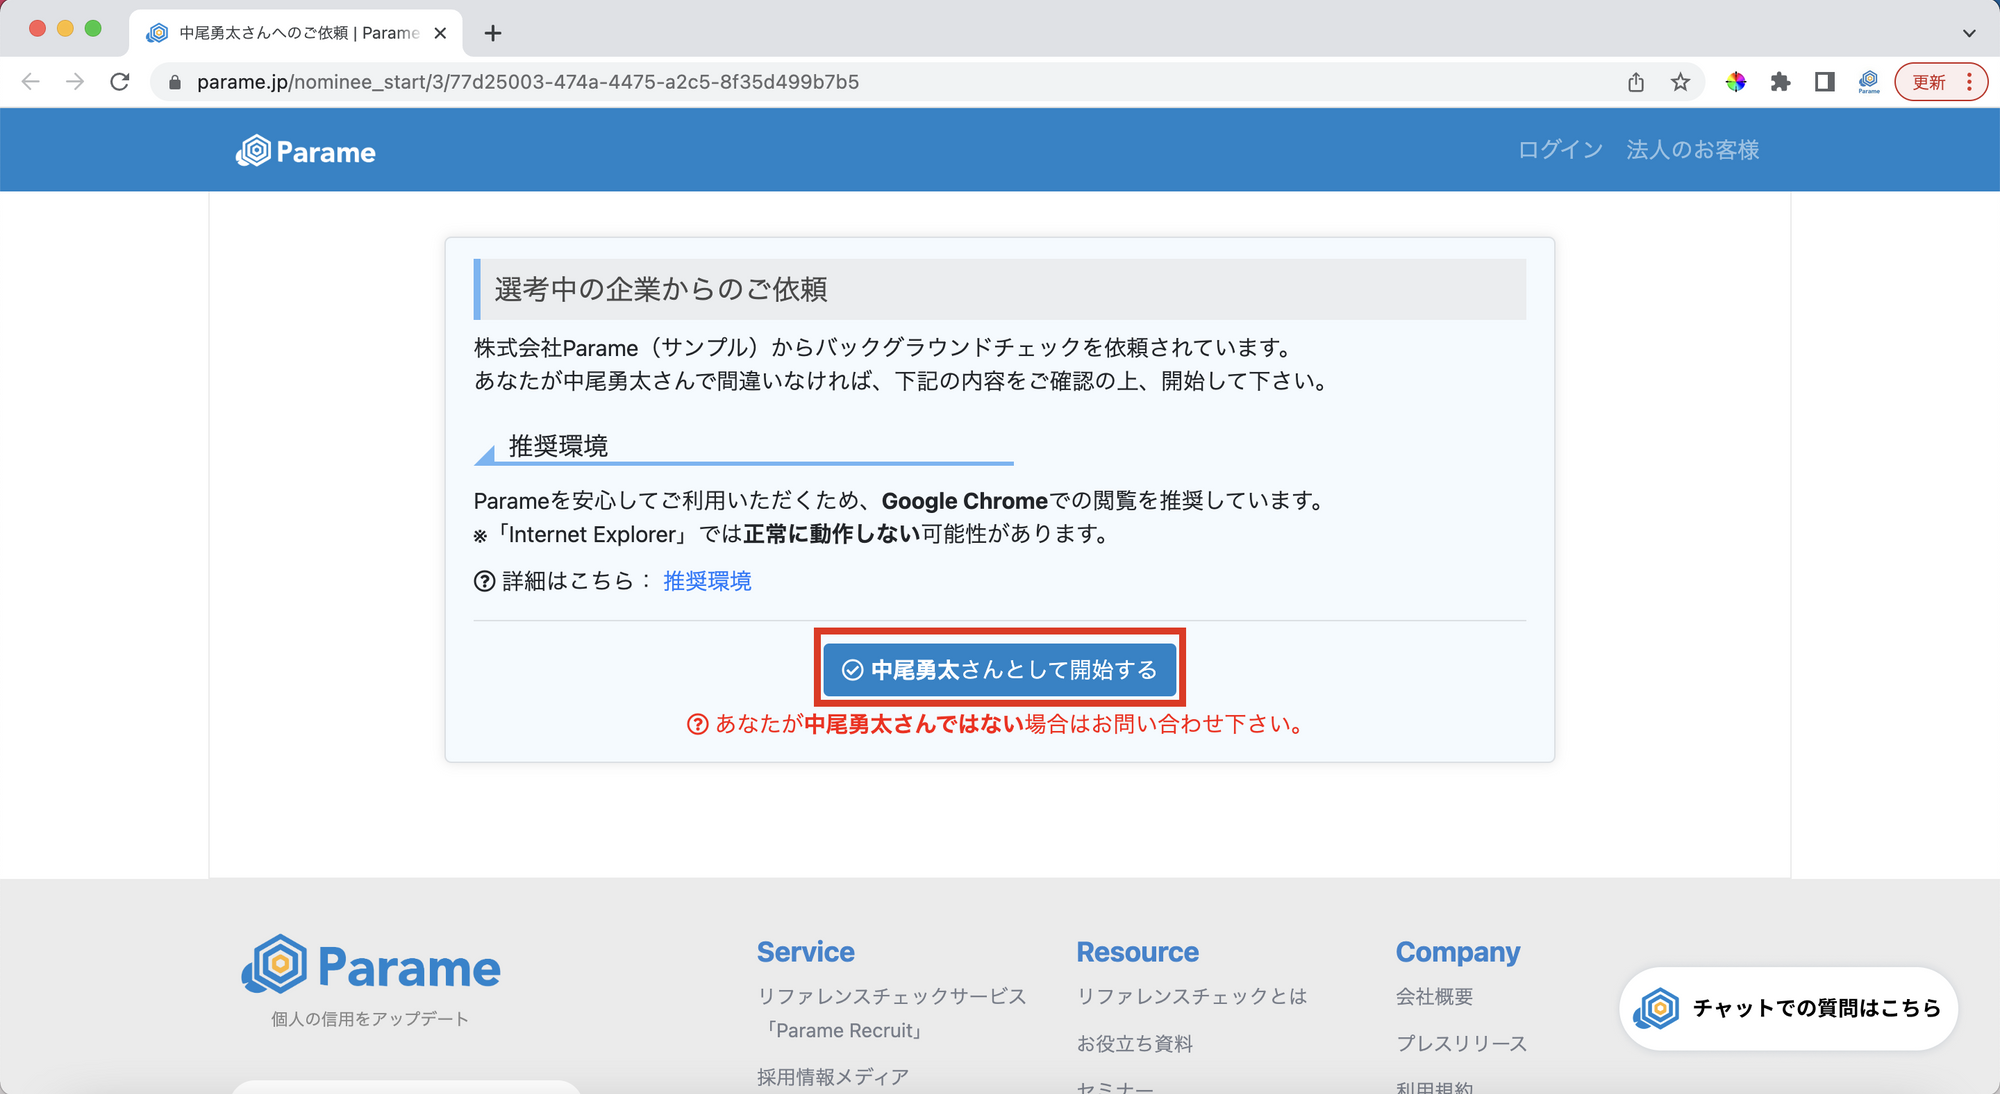Open the 推奨環境 details link

(707, 581)
